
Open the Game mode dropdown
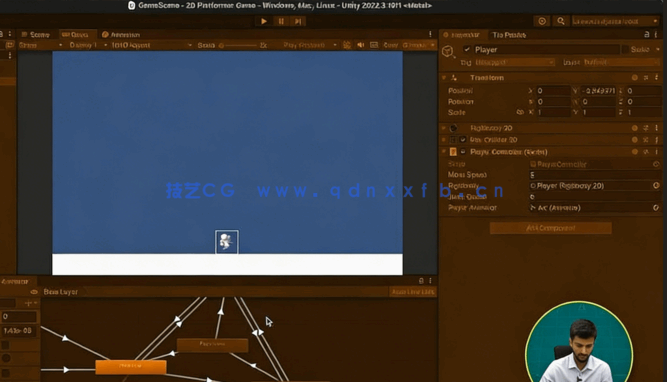click(40, 45)
